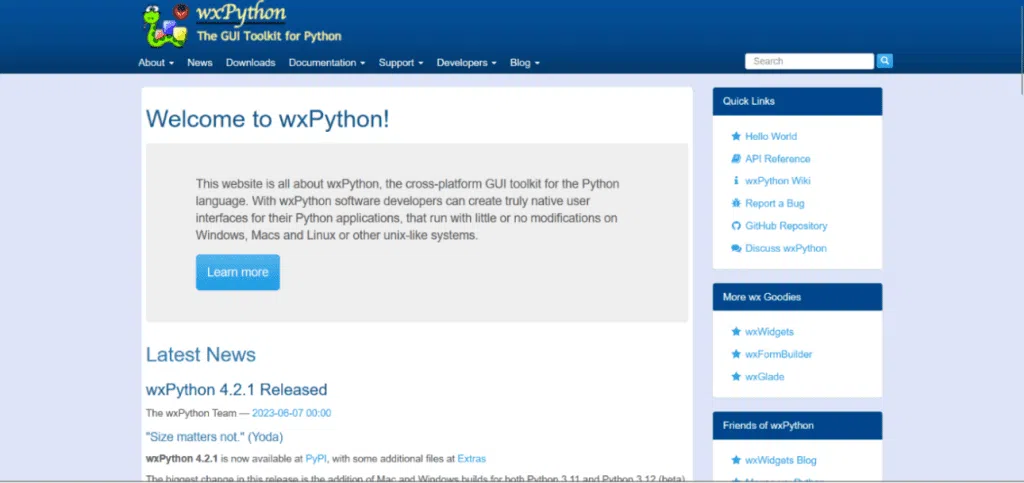Click the chat icon beside Discuss wxPython

coord(736,248)
